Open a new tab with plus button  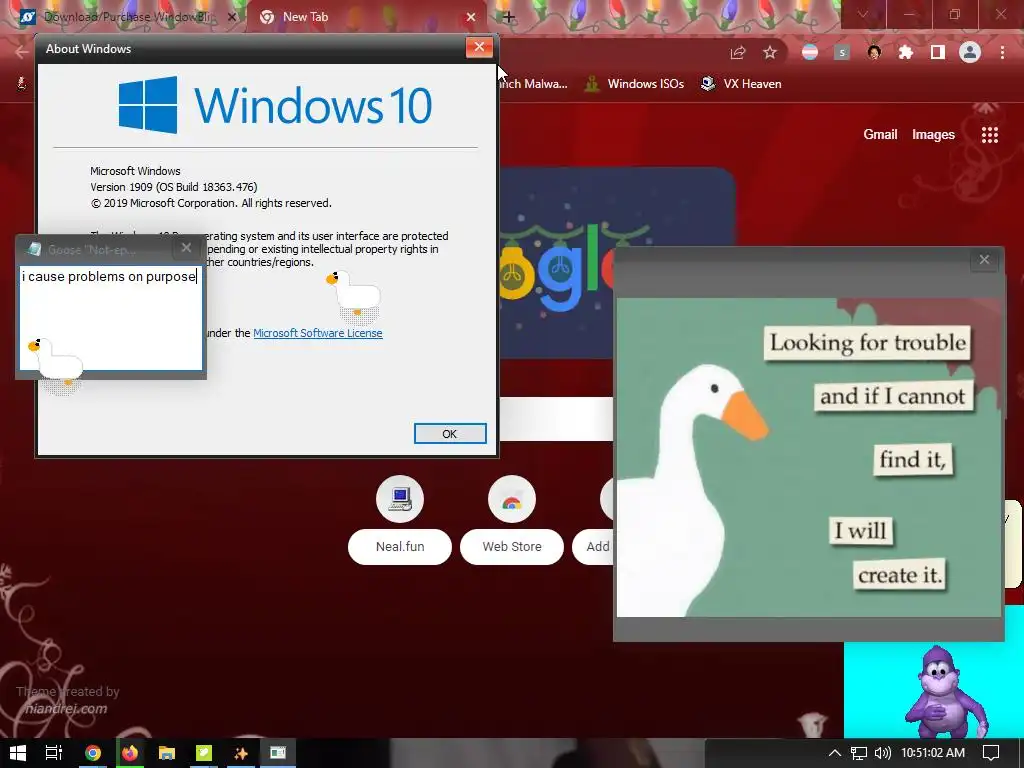click(x=509, y=17)
